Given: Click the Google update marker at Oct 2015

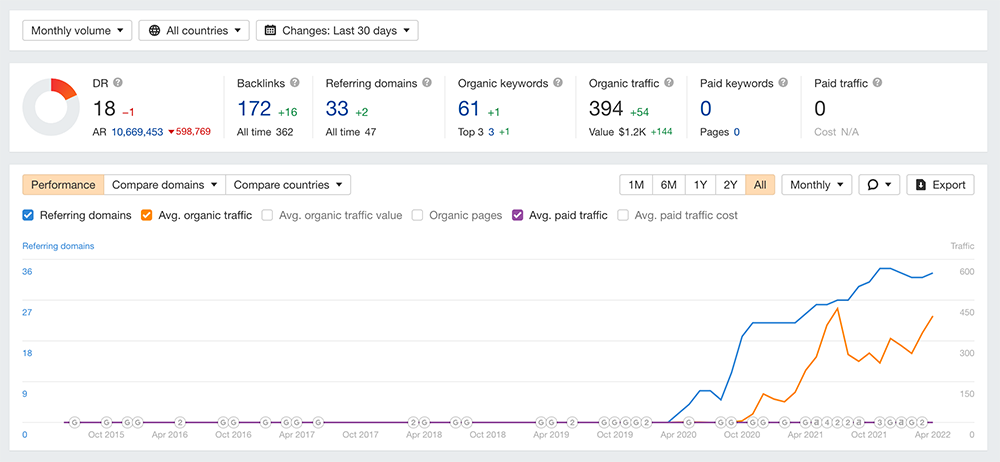Looking at the screenshot, I should pos(107,422).
